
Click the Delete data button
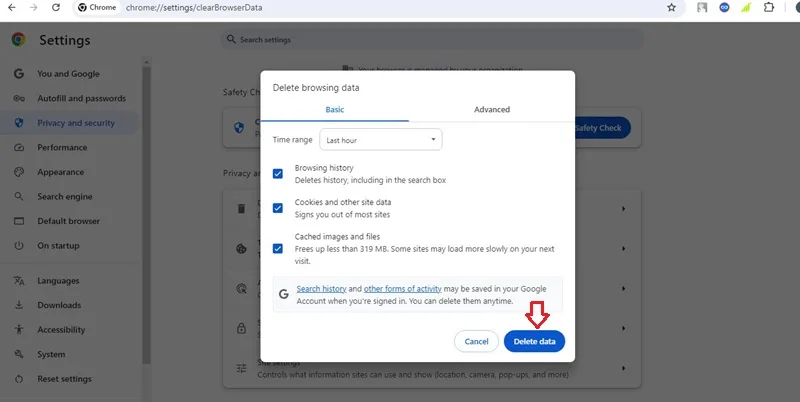[x=534, y=341]
